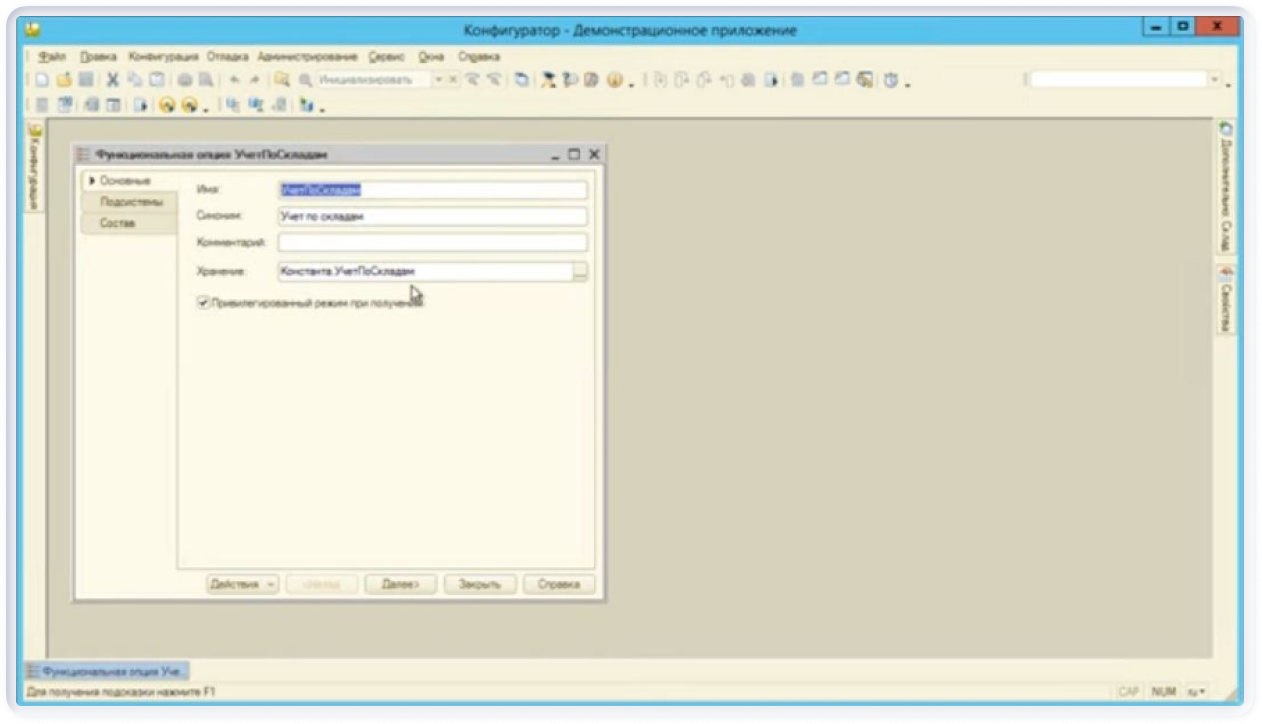
Task: Click the yellow Help question mark icon
Action: (614, 80)
